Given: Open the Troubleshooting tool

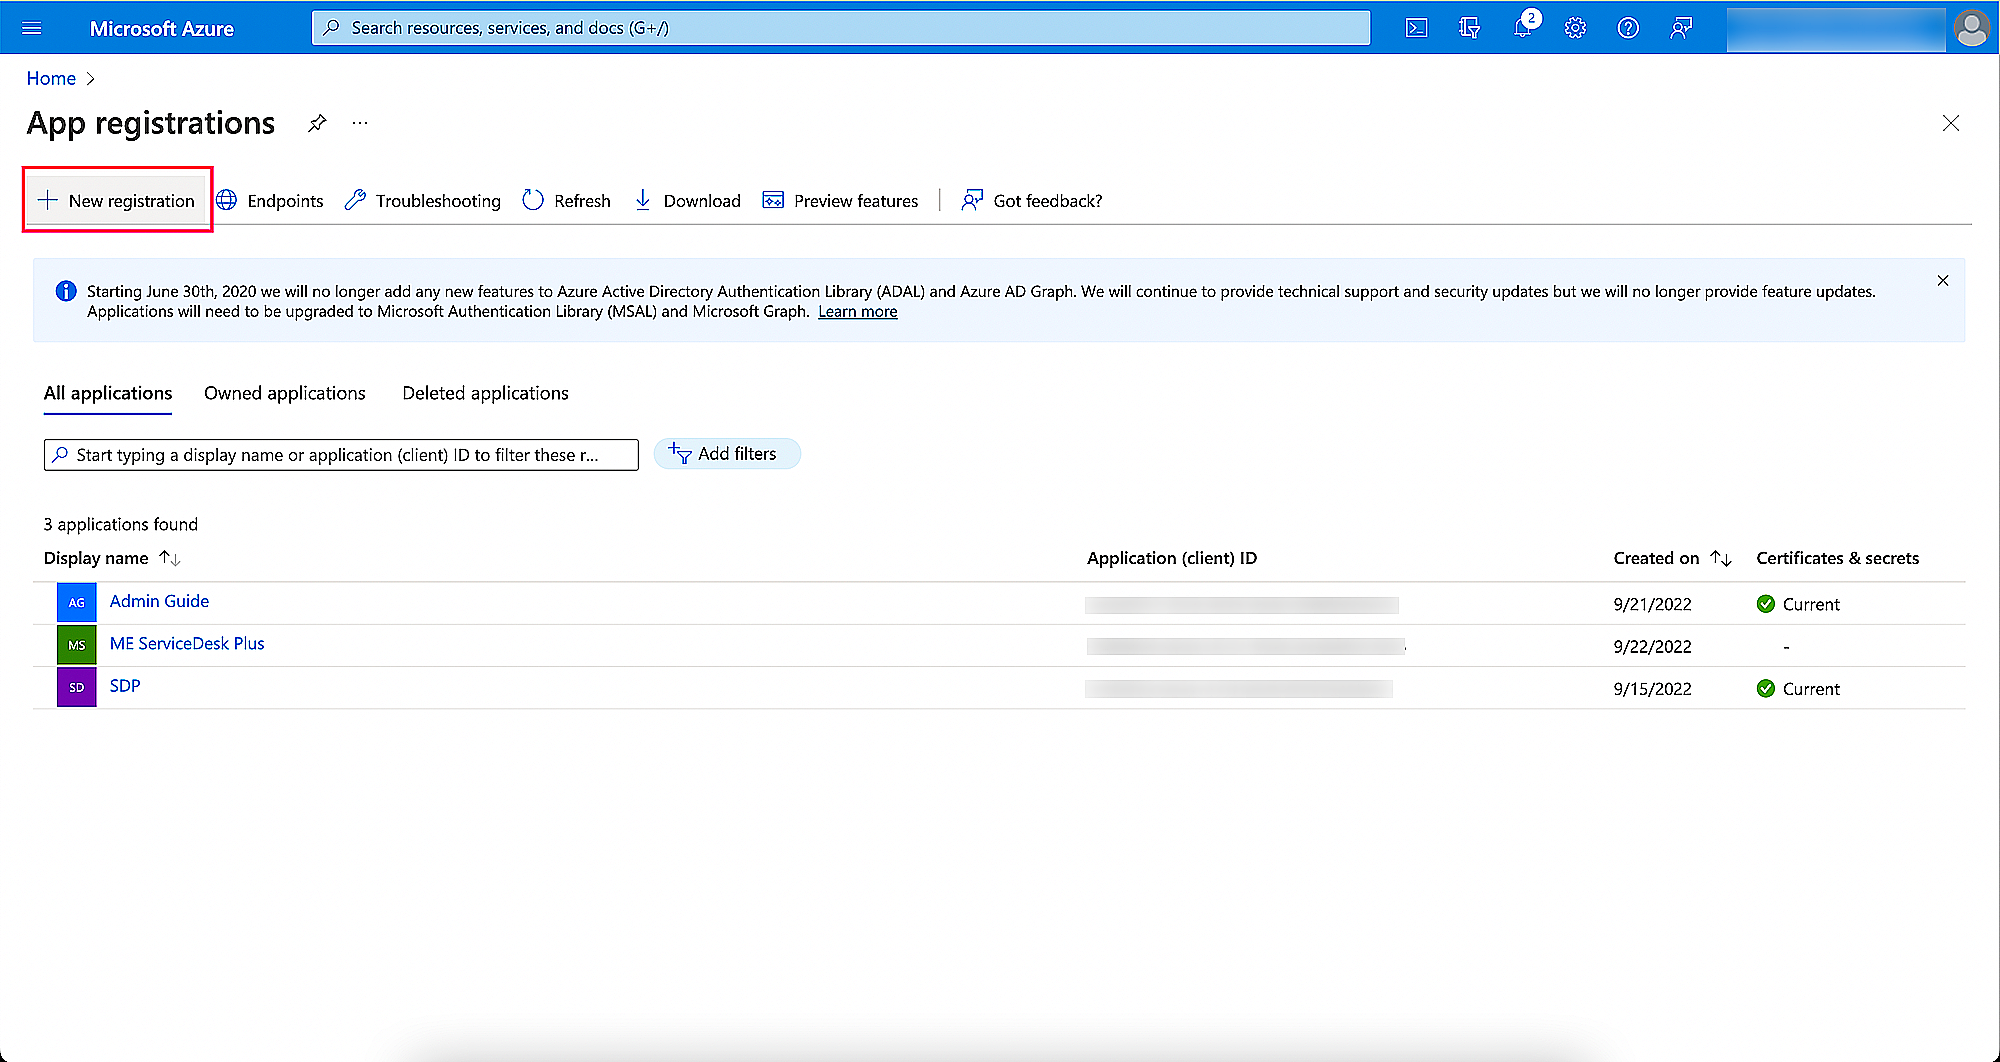Looking at the screenshot, I should (423, 201).
